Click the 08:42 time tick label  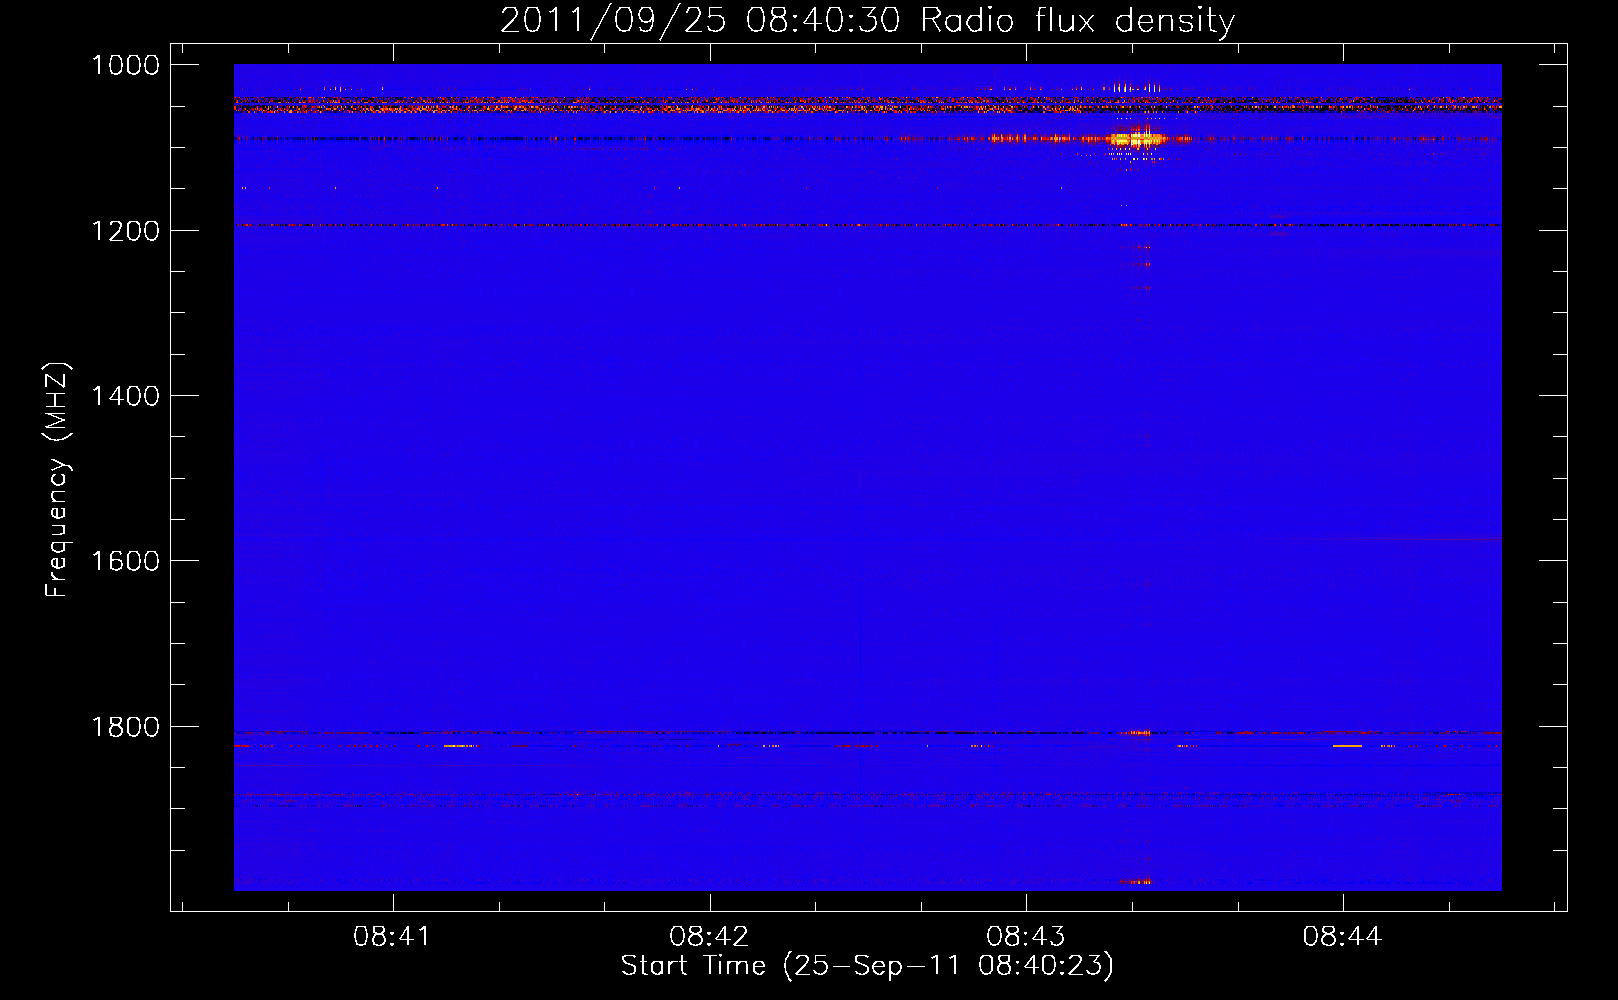coord(709,936)
